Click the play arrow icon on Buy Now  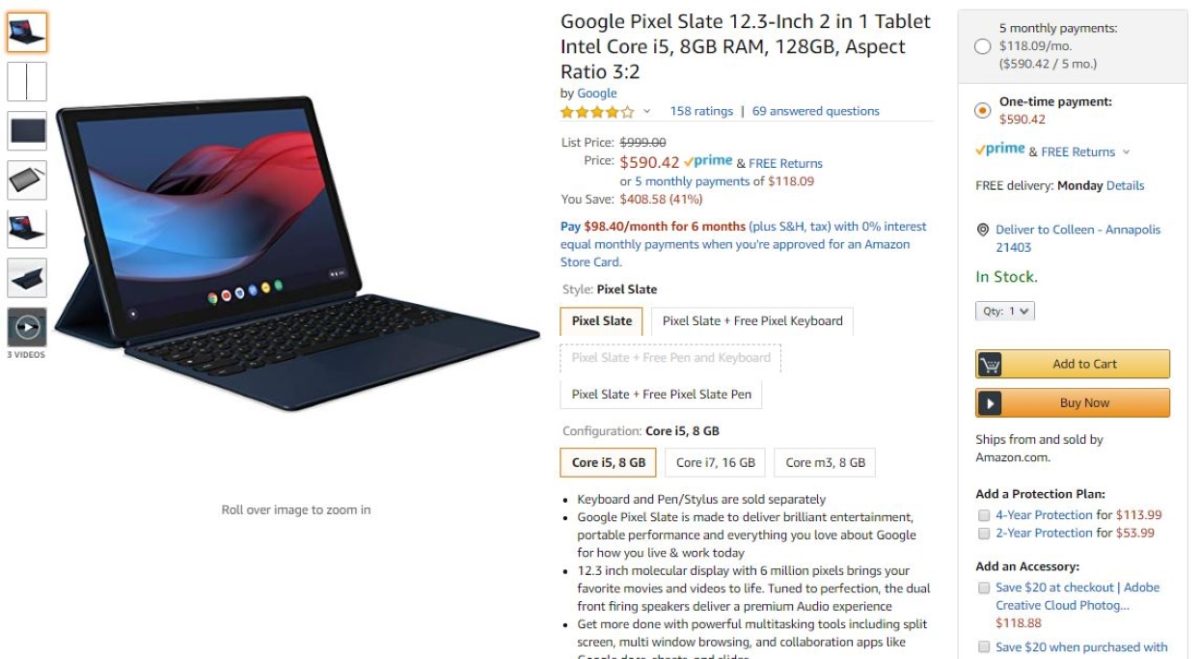(x=990, y=403)
